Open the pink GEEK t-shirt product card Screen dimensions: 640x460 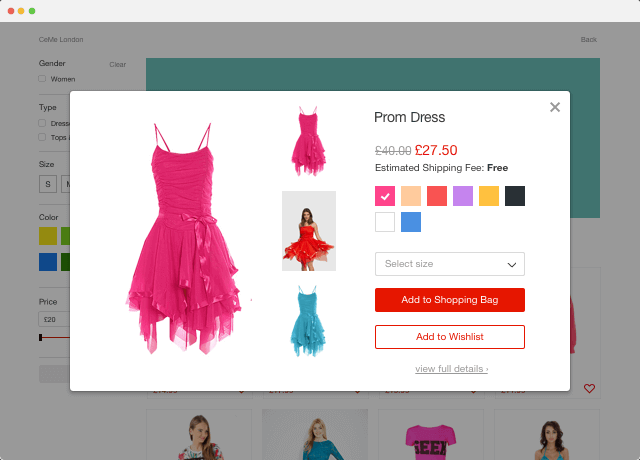[431, 435]
